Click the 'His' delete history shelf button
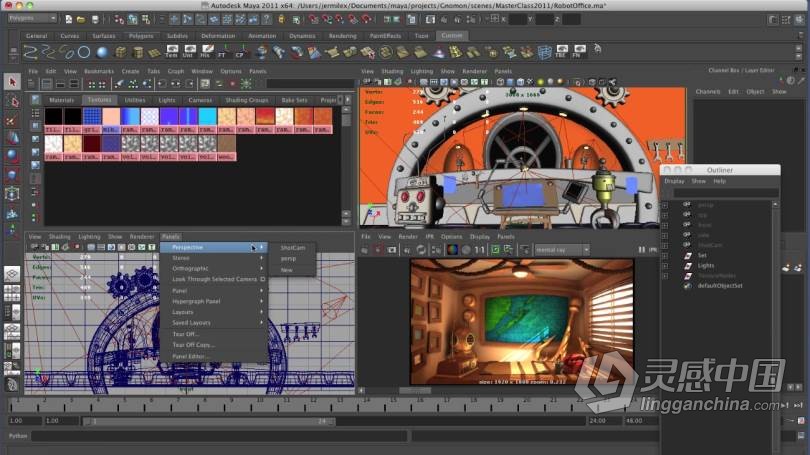The height and width of the screenshot is (455, 810). point(206,52)
